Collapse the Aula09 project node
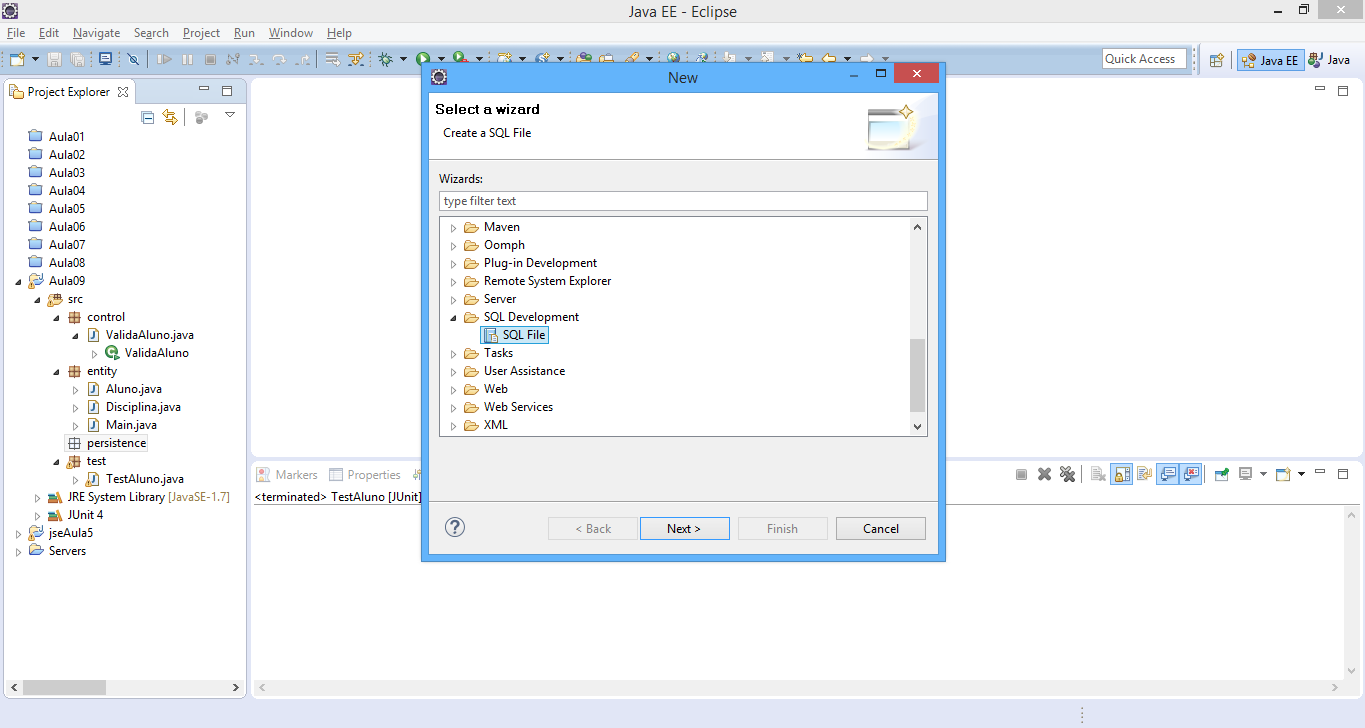Image resolution: width=1365 pixels, height=728 pixels. click(19, 282)
